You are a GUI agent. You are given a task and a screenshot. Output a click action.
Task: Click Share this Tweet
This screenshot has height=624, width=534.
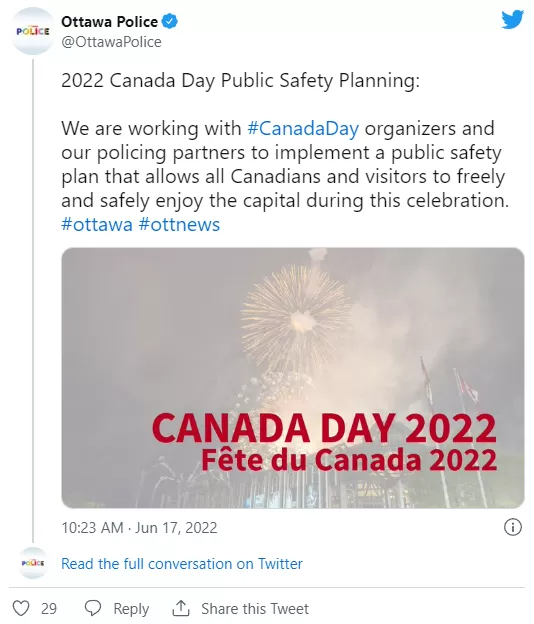(x=255, y=609)
